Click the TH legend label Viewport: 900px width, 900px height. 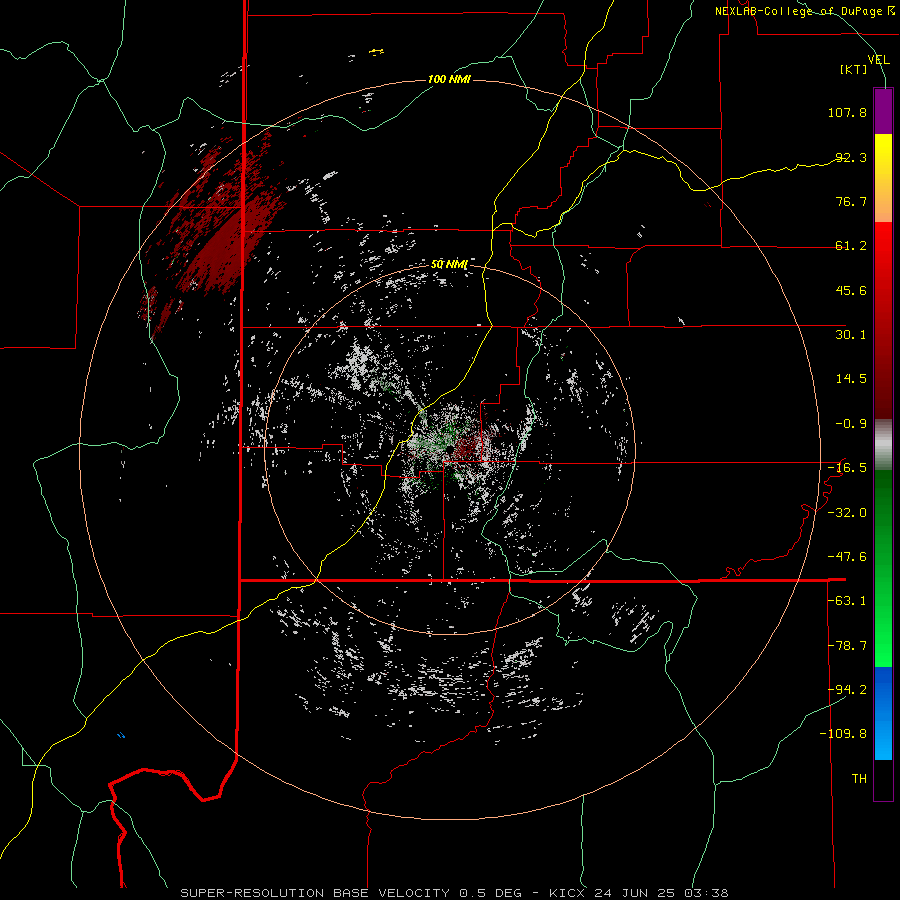click(x=859, y=779)
